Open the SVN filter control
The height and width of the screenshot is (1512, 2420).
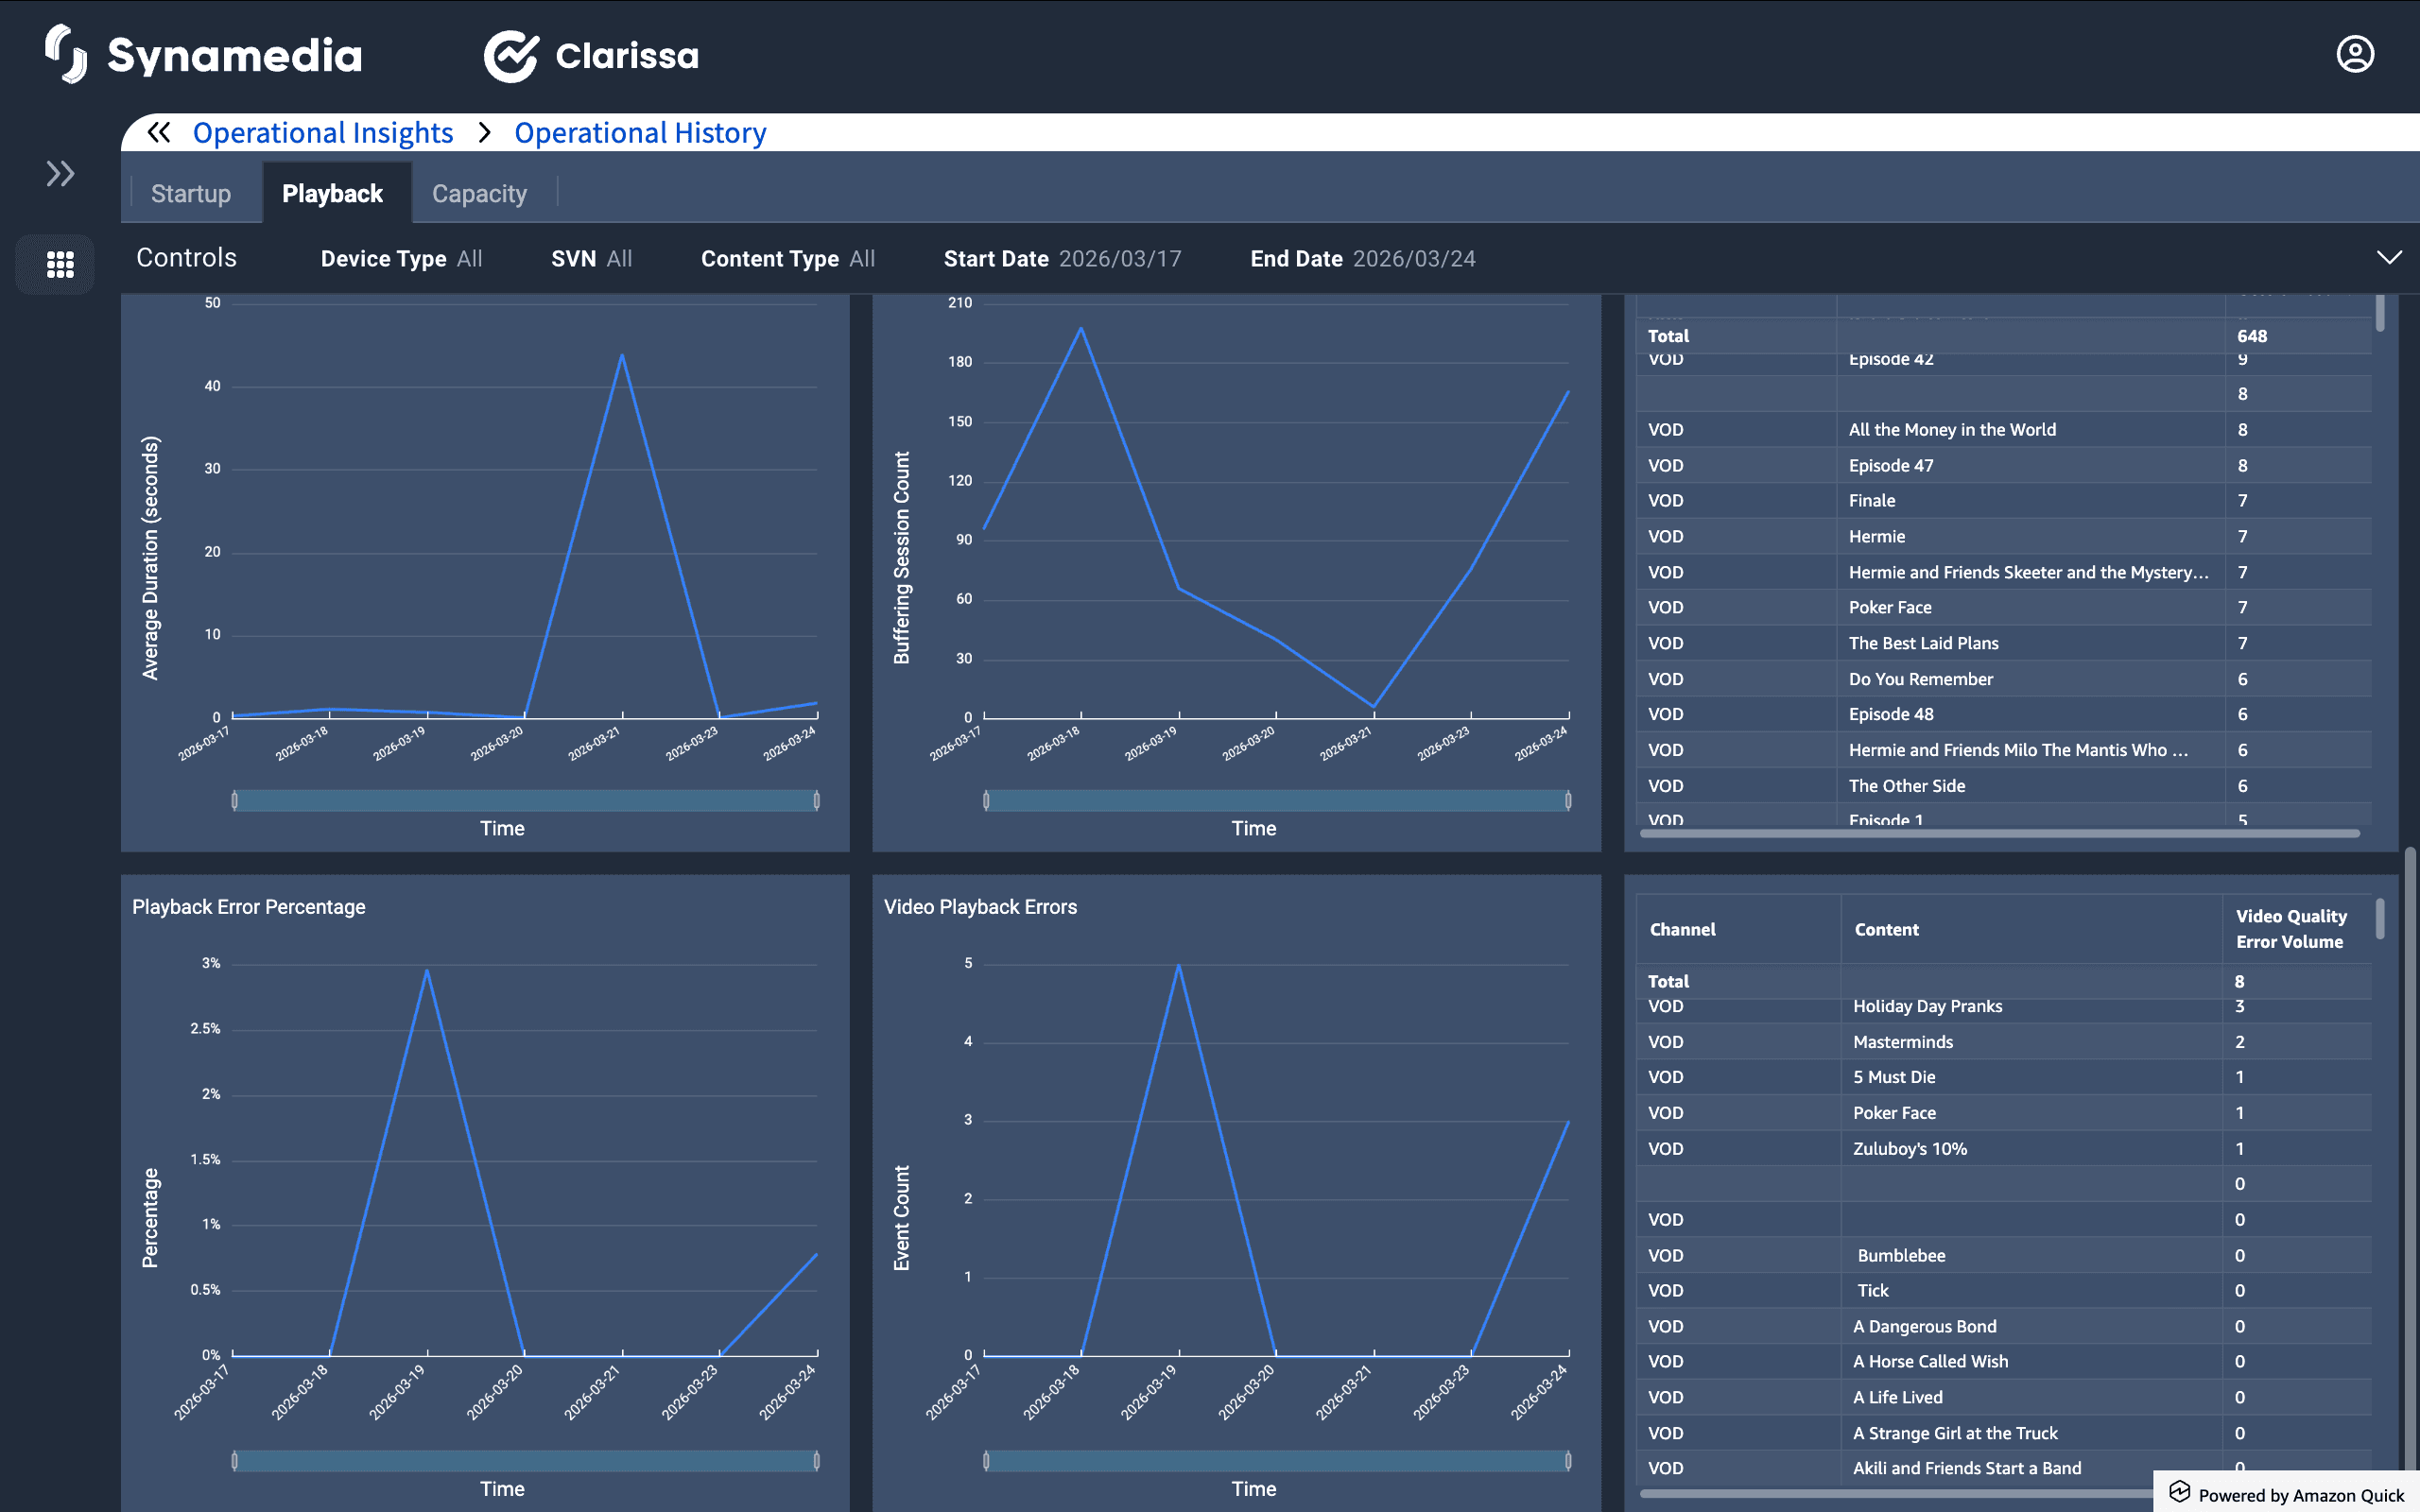click(591, 259)
